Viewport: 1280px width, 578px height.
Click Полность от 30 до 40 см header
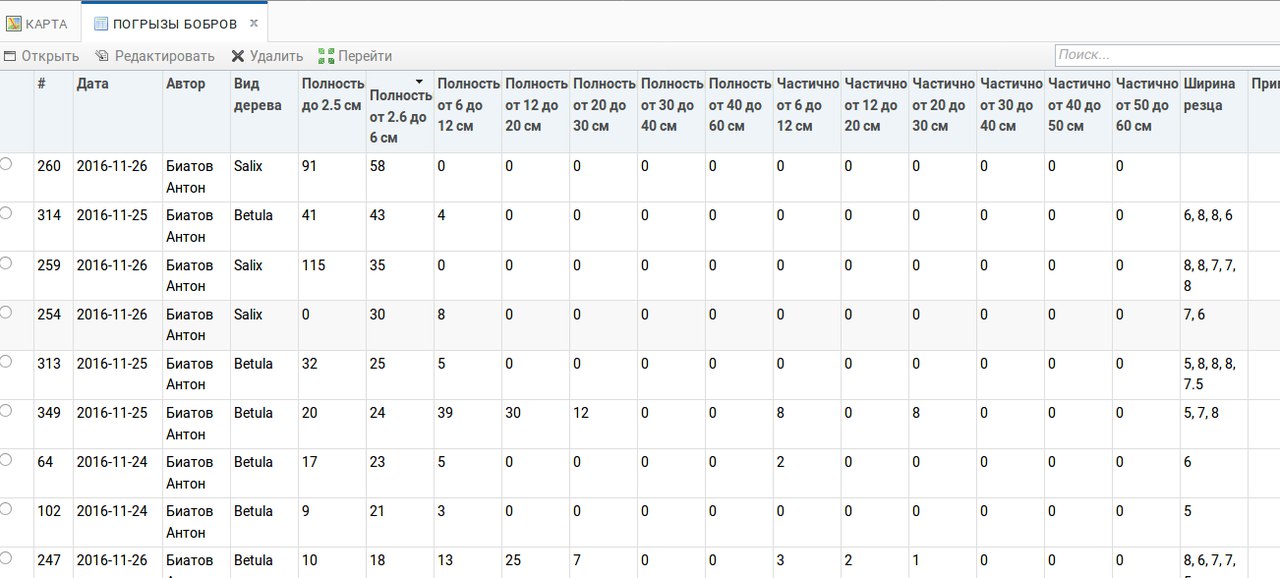672,111
